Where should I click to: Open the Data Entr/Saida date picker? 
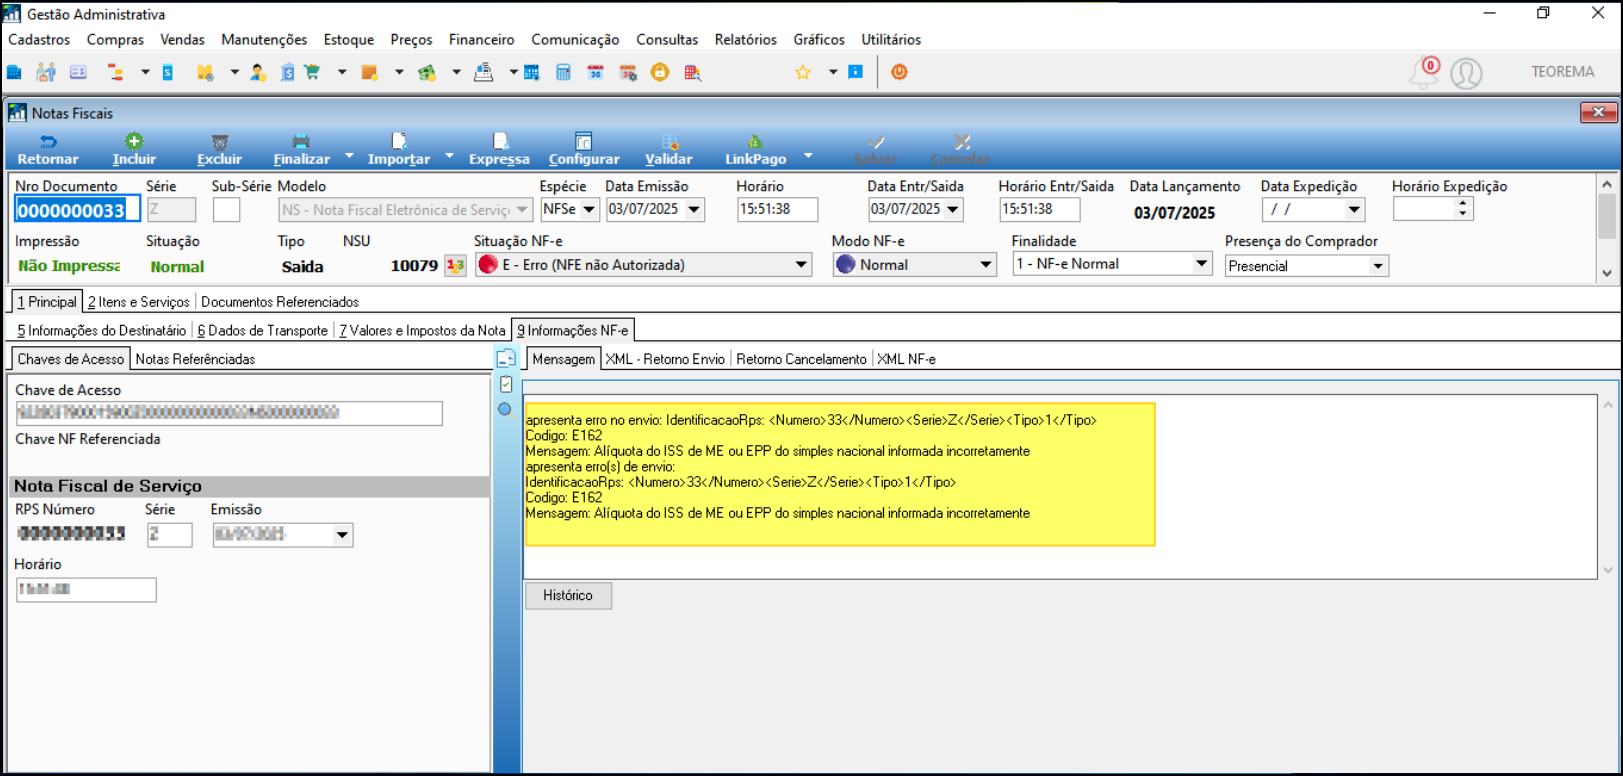953,209
